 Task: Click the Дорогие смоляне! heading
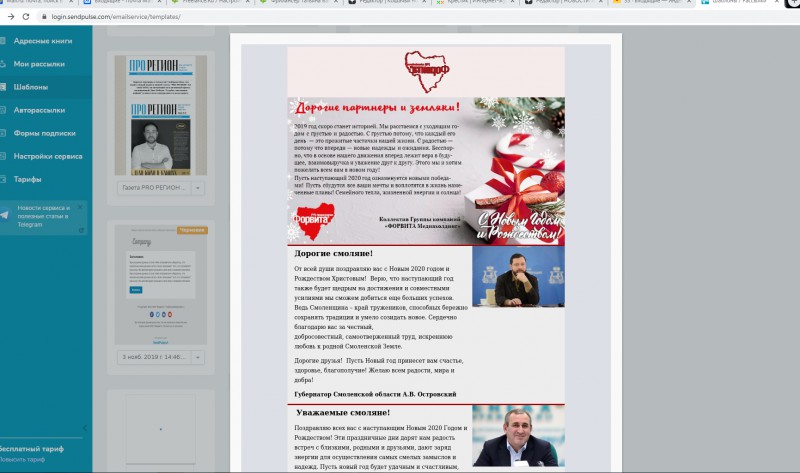coord(333,254)
